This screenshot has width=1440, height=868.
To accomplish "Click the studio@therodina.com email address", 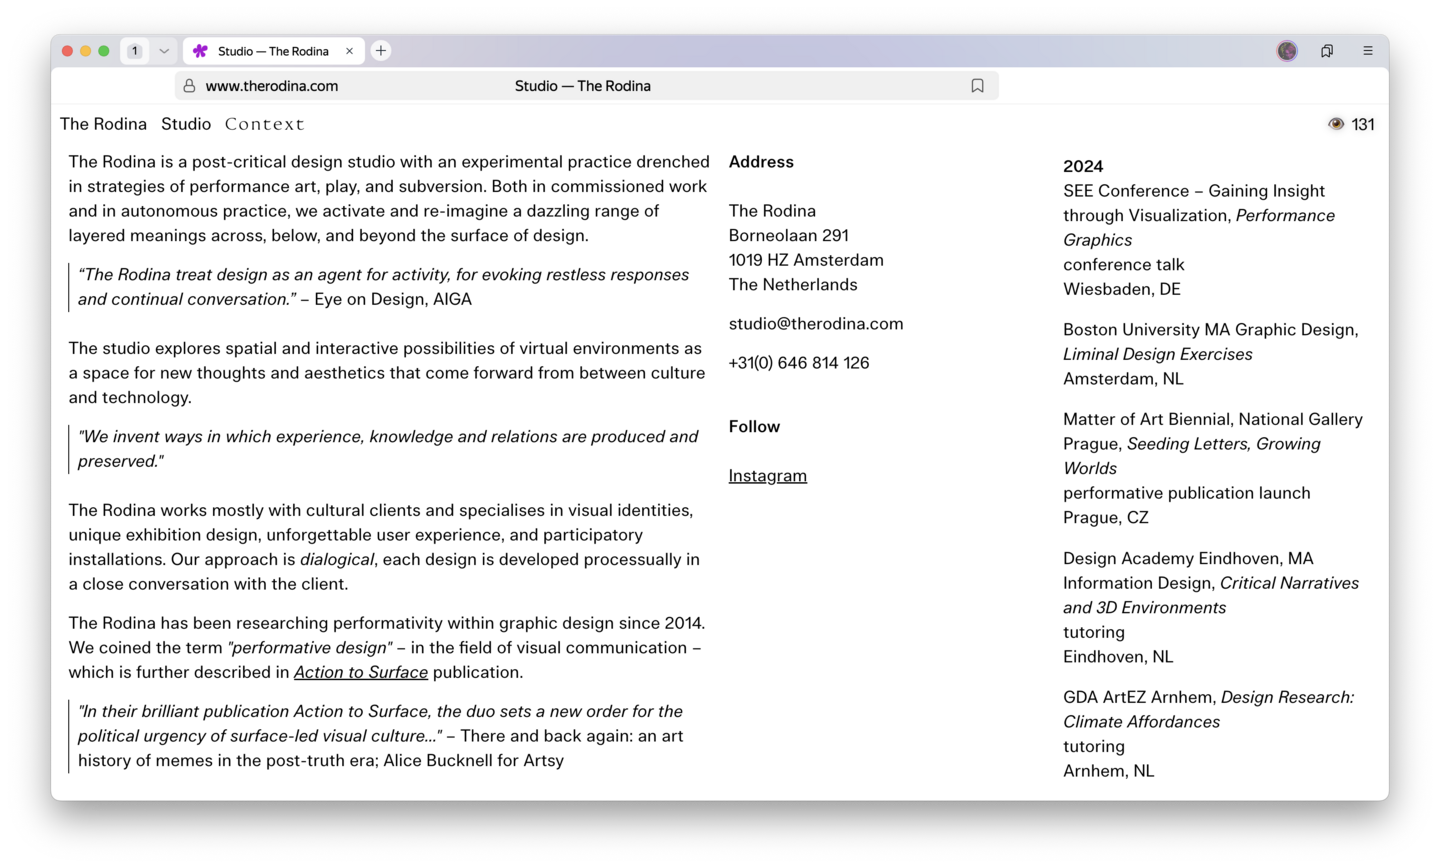I will 816,324.
